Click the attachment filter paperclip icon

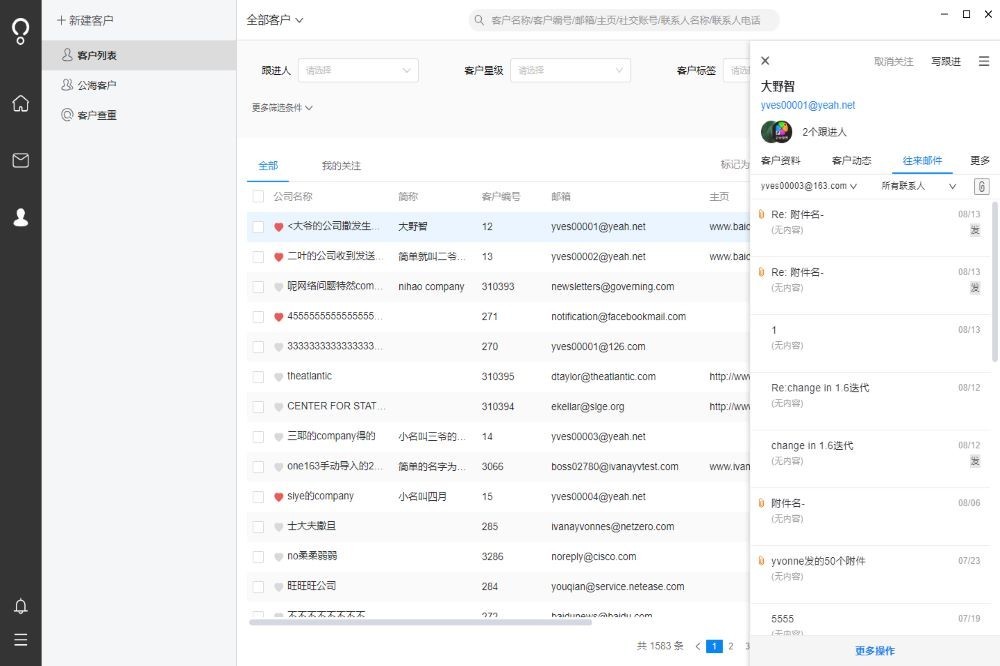(981, 186)
